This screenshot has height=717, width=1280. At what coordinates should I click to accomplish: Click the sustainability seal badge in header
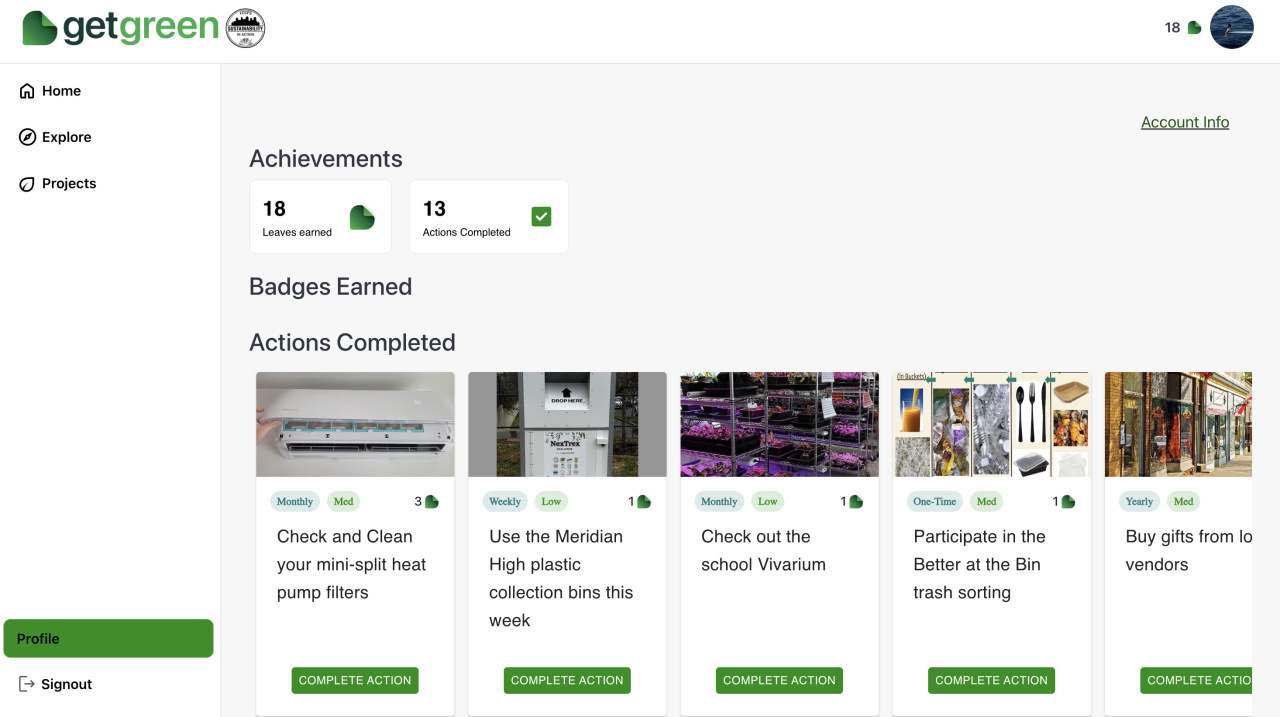pos(246,28)
